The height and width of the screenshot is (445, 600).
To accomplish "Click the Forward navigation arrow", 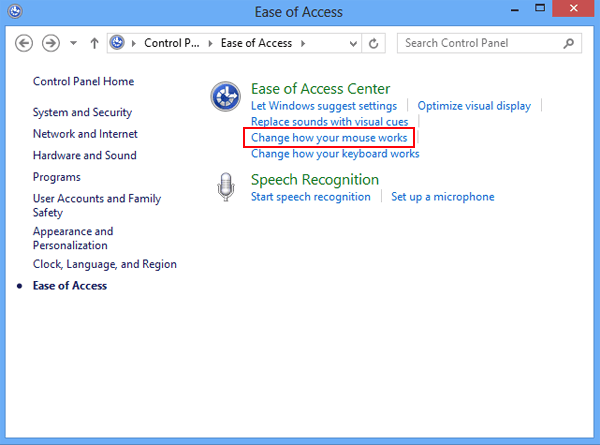I will (51, 43).
